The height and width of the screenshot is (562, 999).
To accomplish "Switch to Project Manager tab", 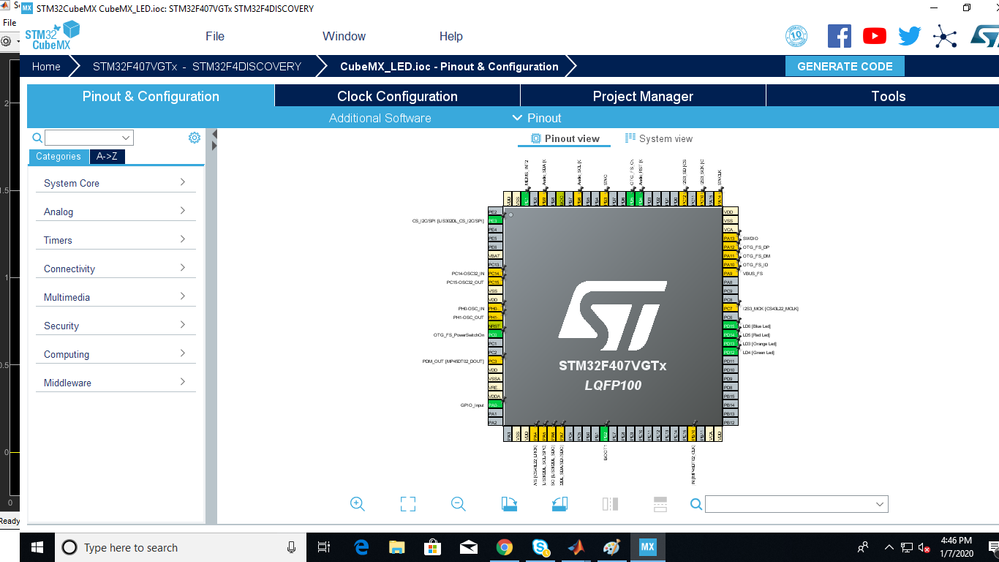I will [643, 96].
